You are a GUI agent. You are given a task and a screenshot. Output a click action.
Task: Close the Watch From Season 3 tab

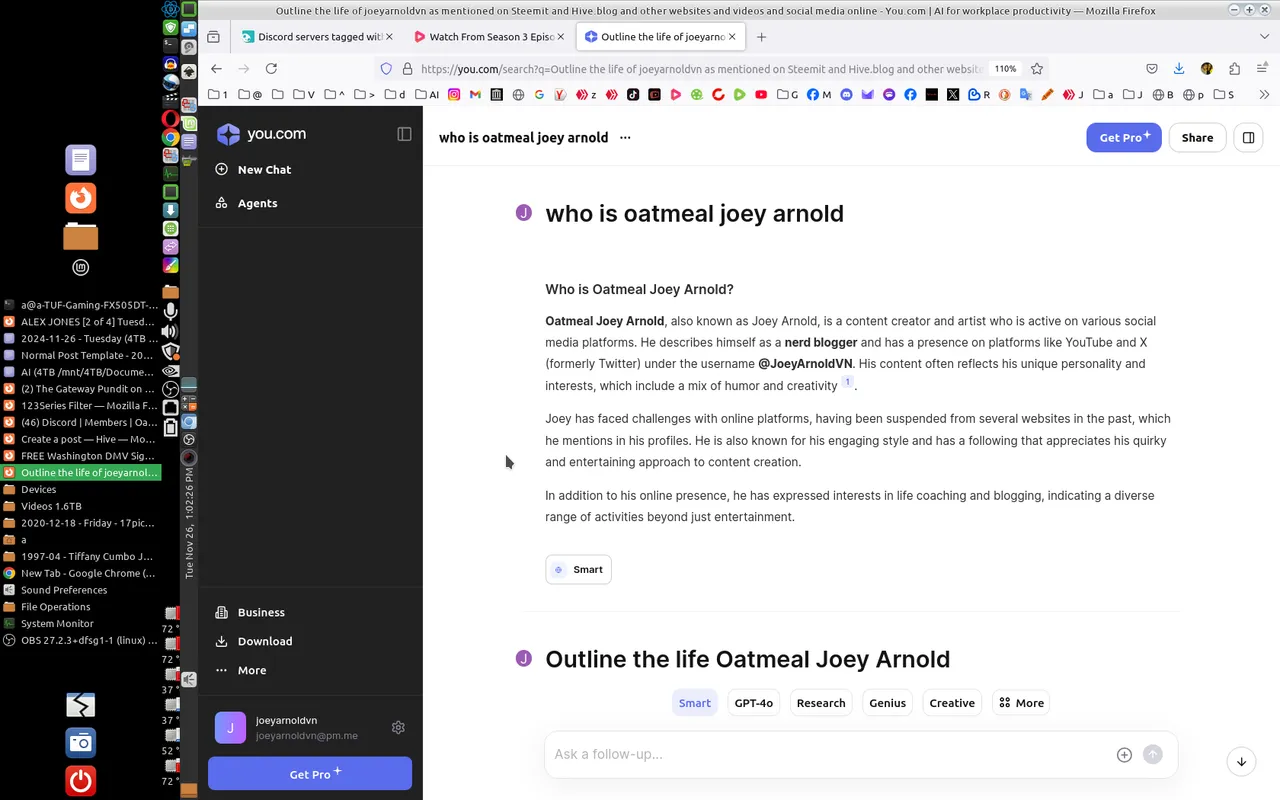(561, 37)
